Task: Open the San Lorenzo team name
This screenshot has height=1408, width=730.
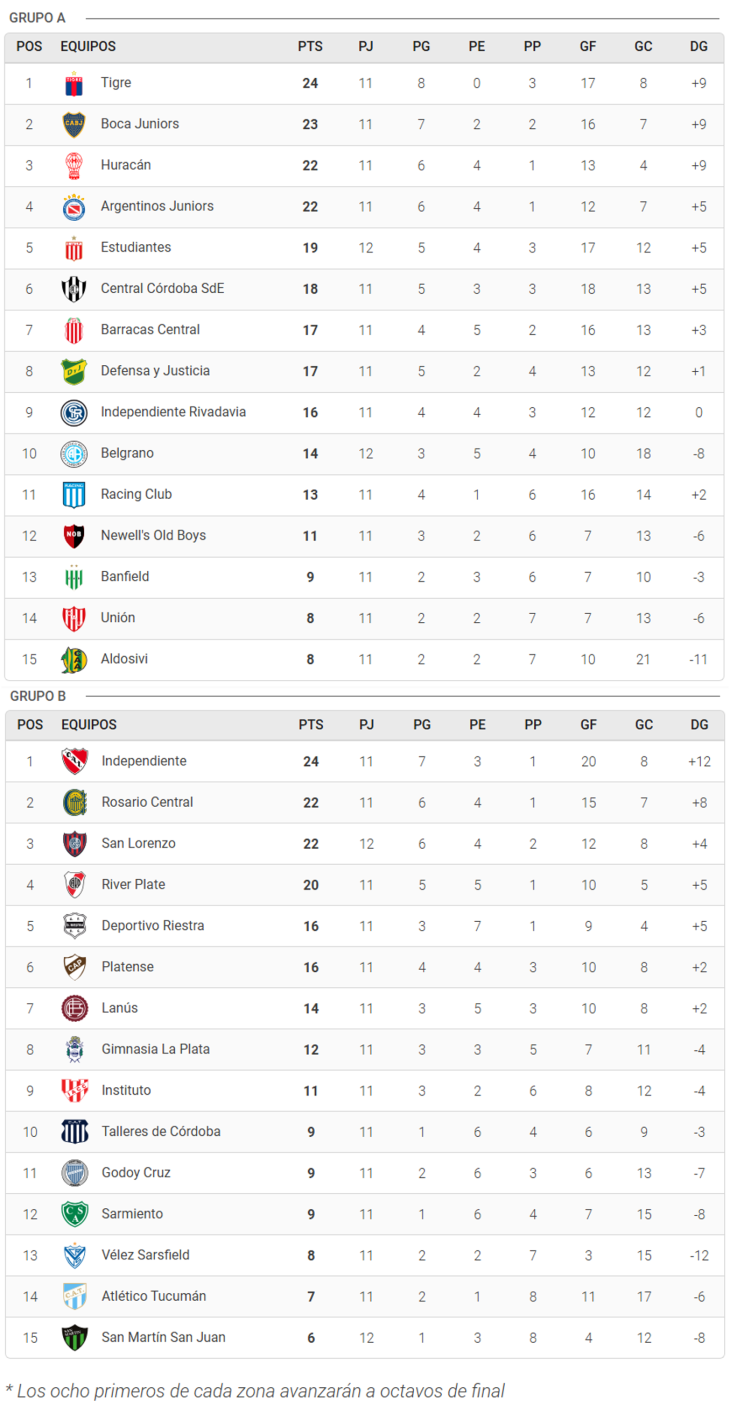Action: pos(138,843)
